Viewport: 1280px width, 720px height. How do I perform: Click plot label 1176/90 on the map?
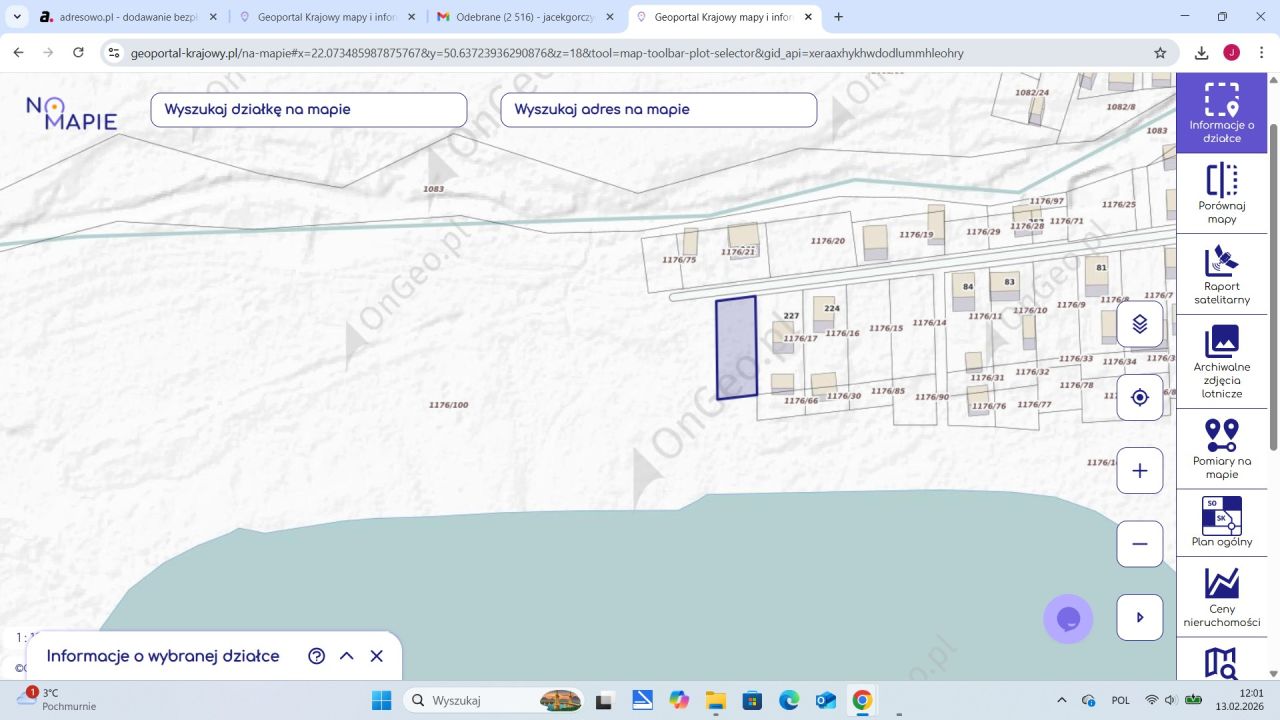click(x=931, y=397)
